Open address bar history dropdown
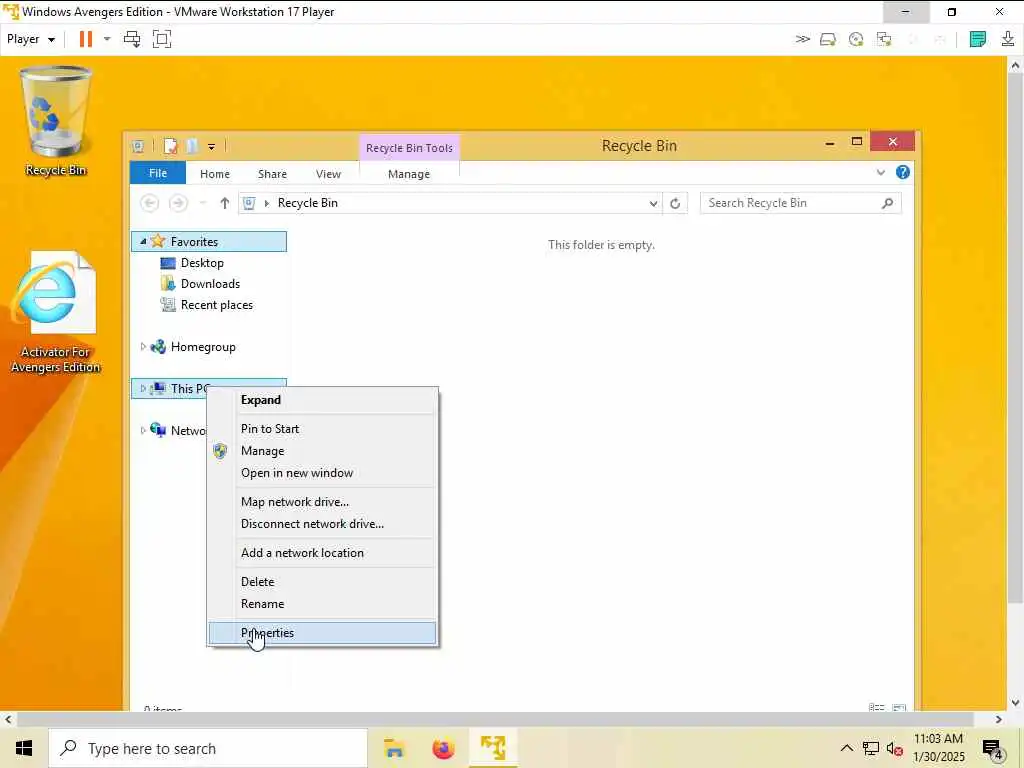The height and width of the screenshot is (768, 1024). tap(653, 203)
